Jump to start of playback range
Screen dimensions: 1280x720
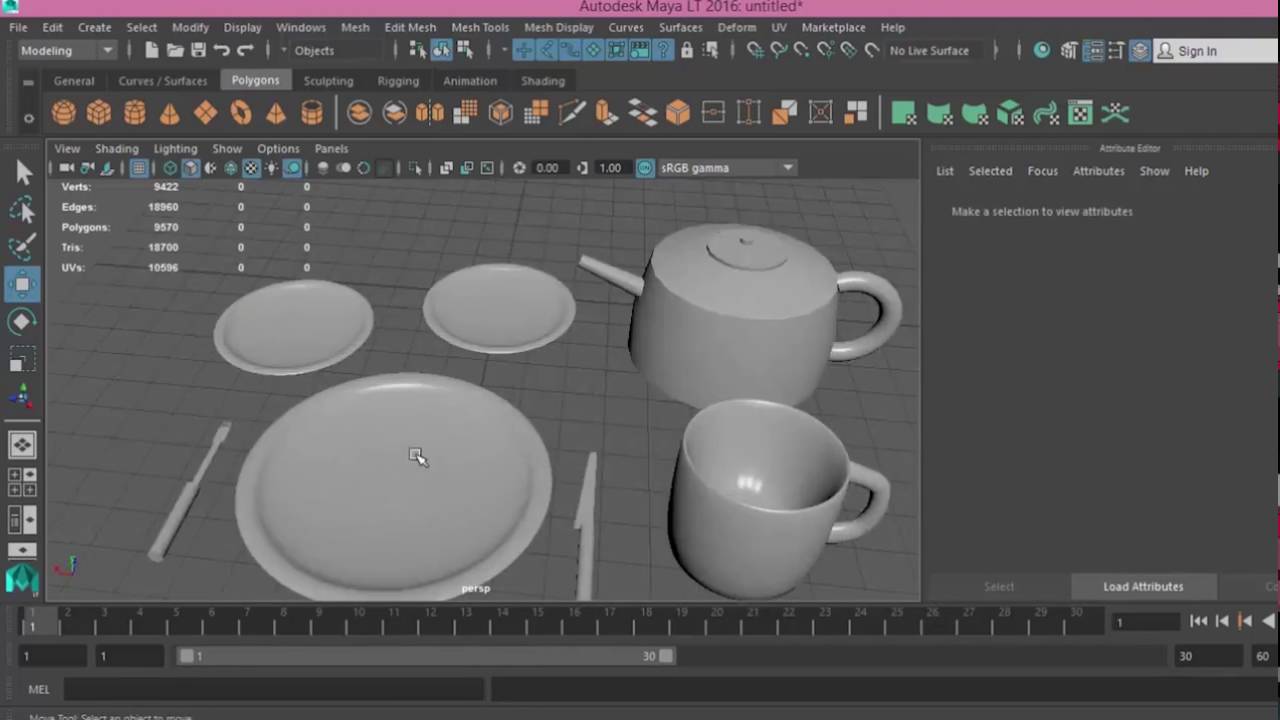(1198, 621)
